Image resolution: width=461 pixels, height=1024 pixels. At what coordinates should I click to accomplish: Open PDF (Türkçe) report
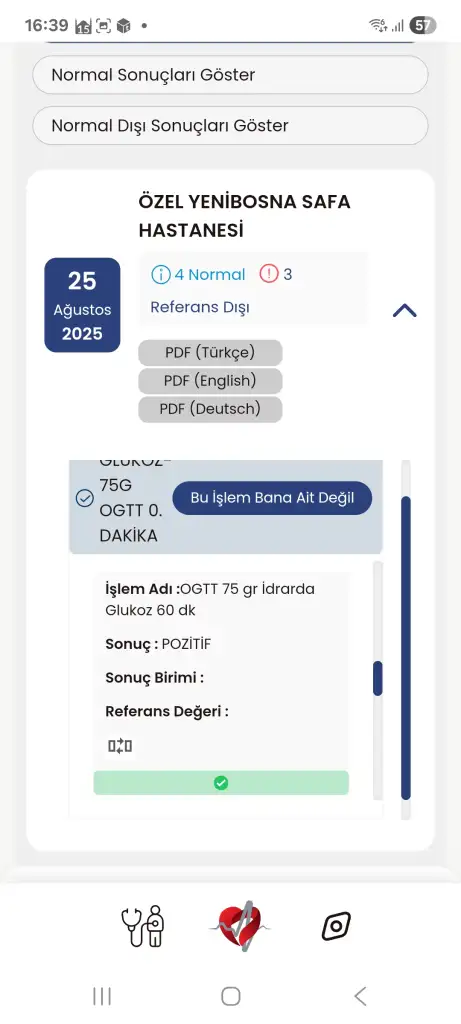210,353
